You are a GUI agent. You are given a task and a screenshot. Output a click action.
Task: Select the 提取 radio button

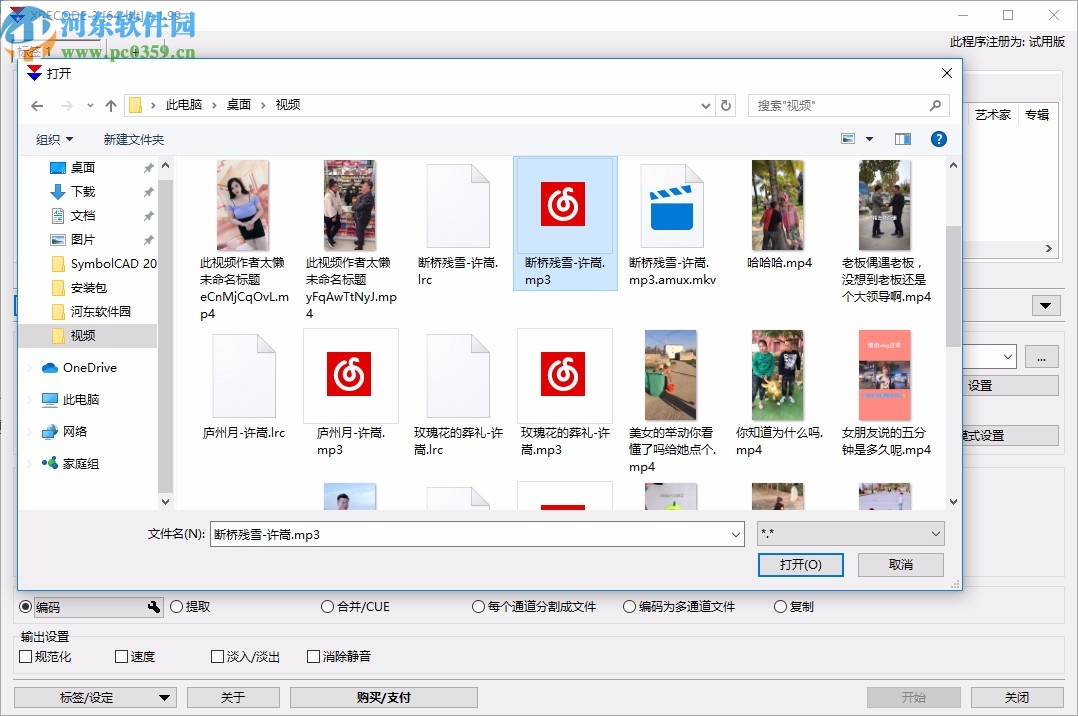[x=176, y=606]
